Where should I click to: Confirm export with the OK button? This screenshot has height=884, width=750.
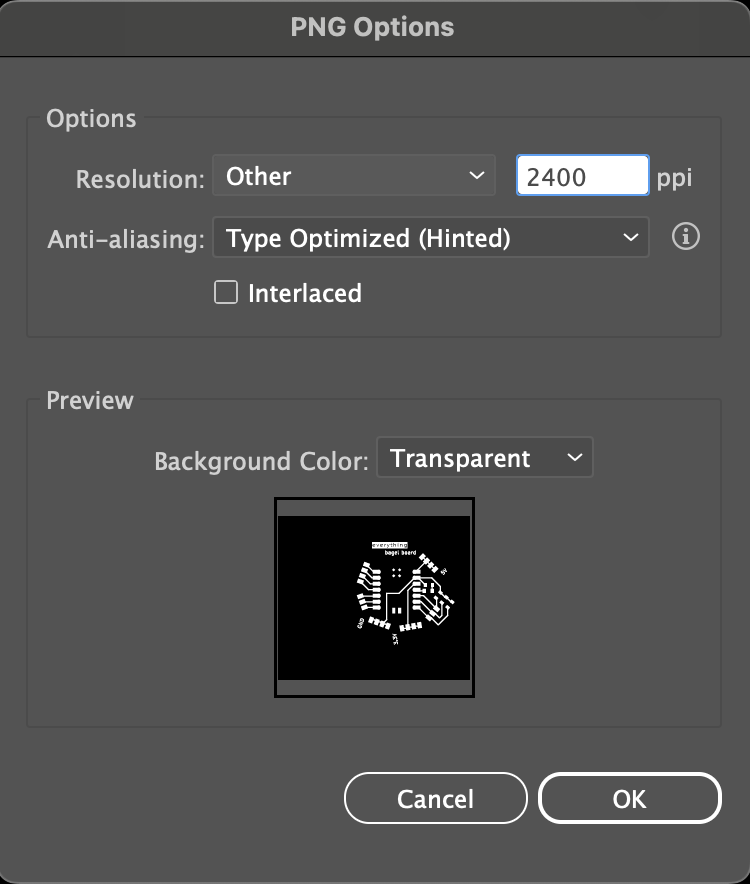(x=630, y=798)
